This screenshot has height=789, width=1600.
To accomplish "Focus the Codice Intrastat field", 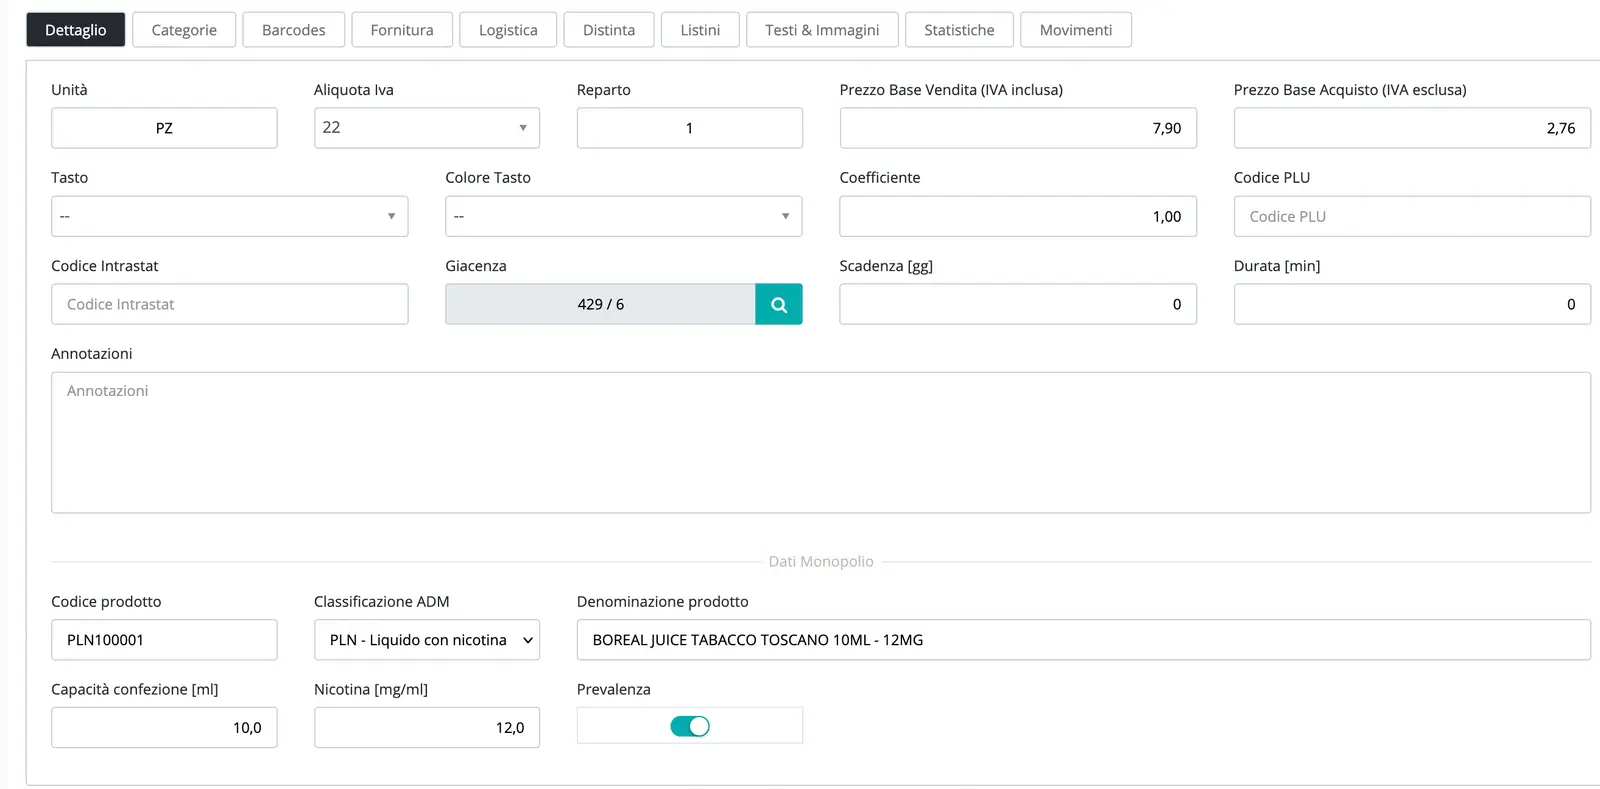I will [x=230, y=304].
